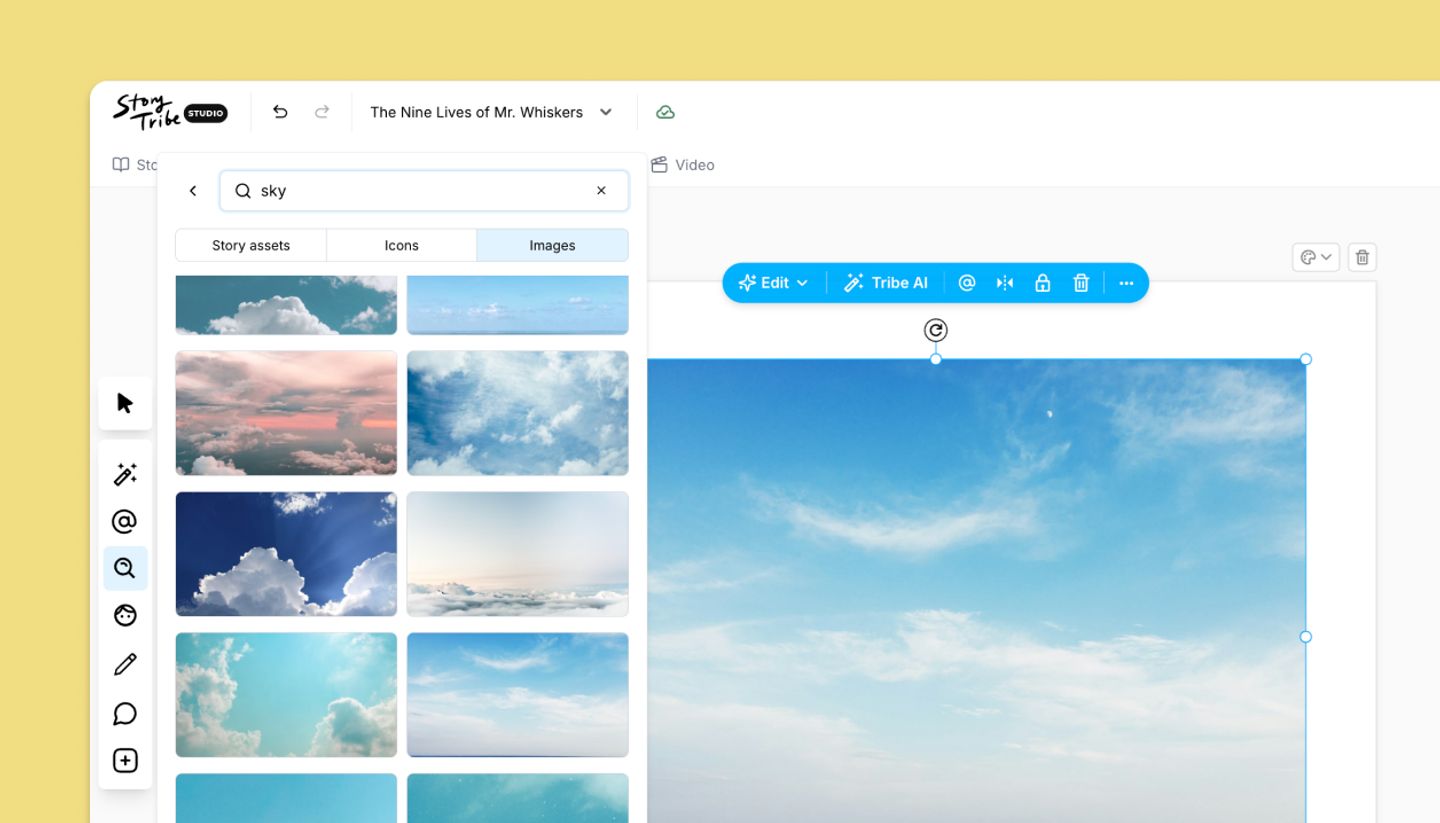Open the Video tab
This screenshot has height=823, width=1440.
coord(683,165)
